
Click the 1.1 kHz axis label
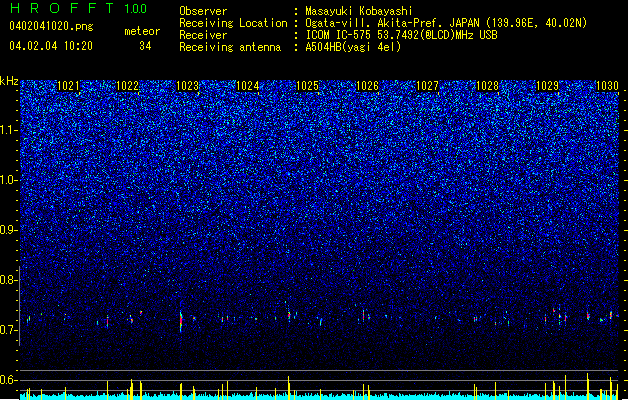click(x=8, y=130)
